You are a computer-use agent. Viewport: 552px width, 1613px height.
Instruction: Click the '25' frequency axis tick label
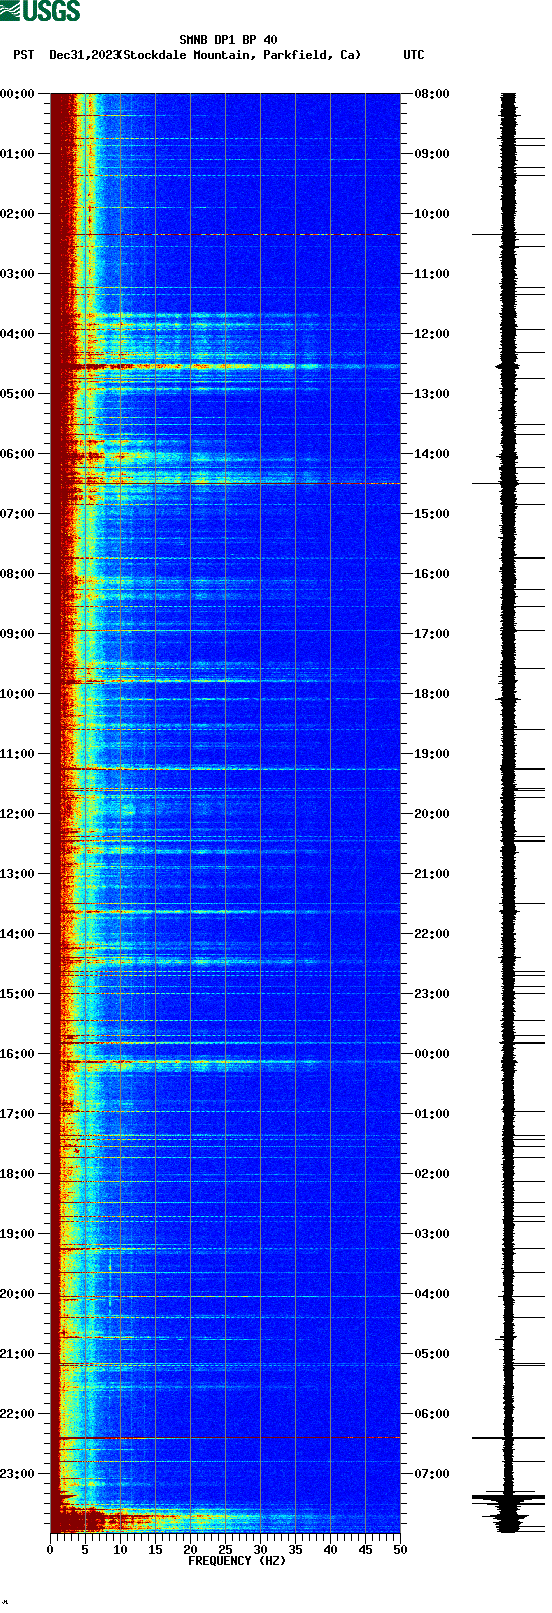click(225, 1550)
